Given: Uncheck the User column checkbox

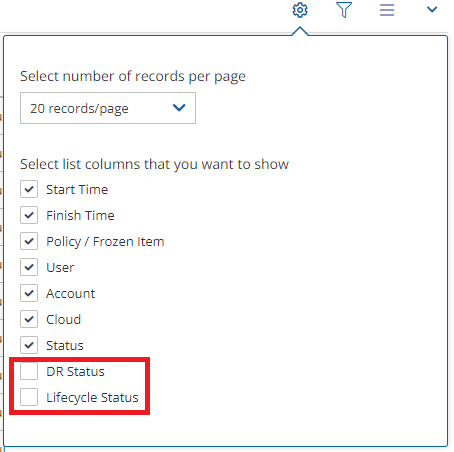Looking at the screenshot, I should pyautogui.click(x=29, y=267).
